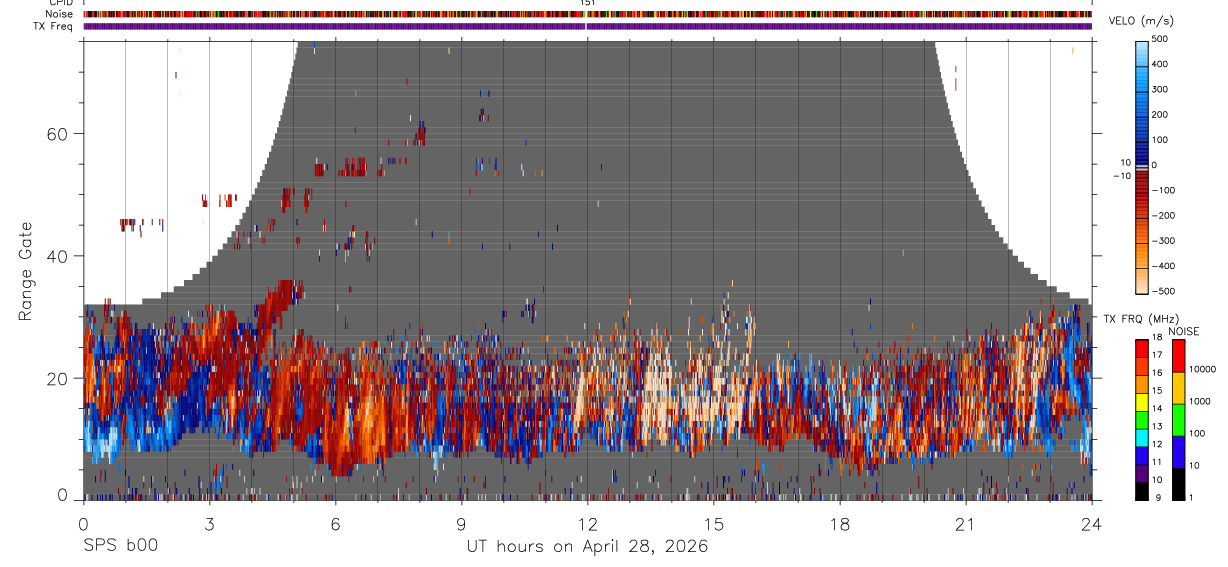Click the 'TX Freq' row label at top left
This screenshot has width=1228, height=567.
tap(54, 26)
